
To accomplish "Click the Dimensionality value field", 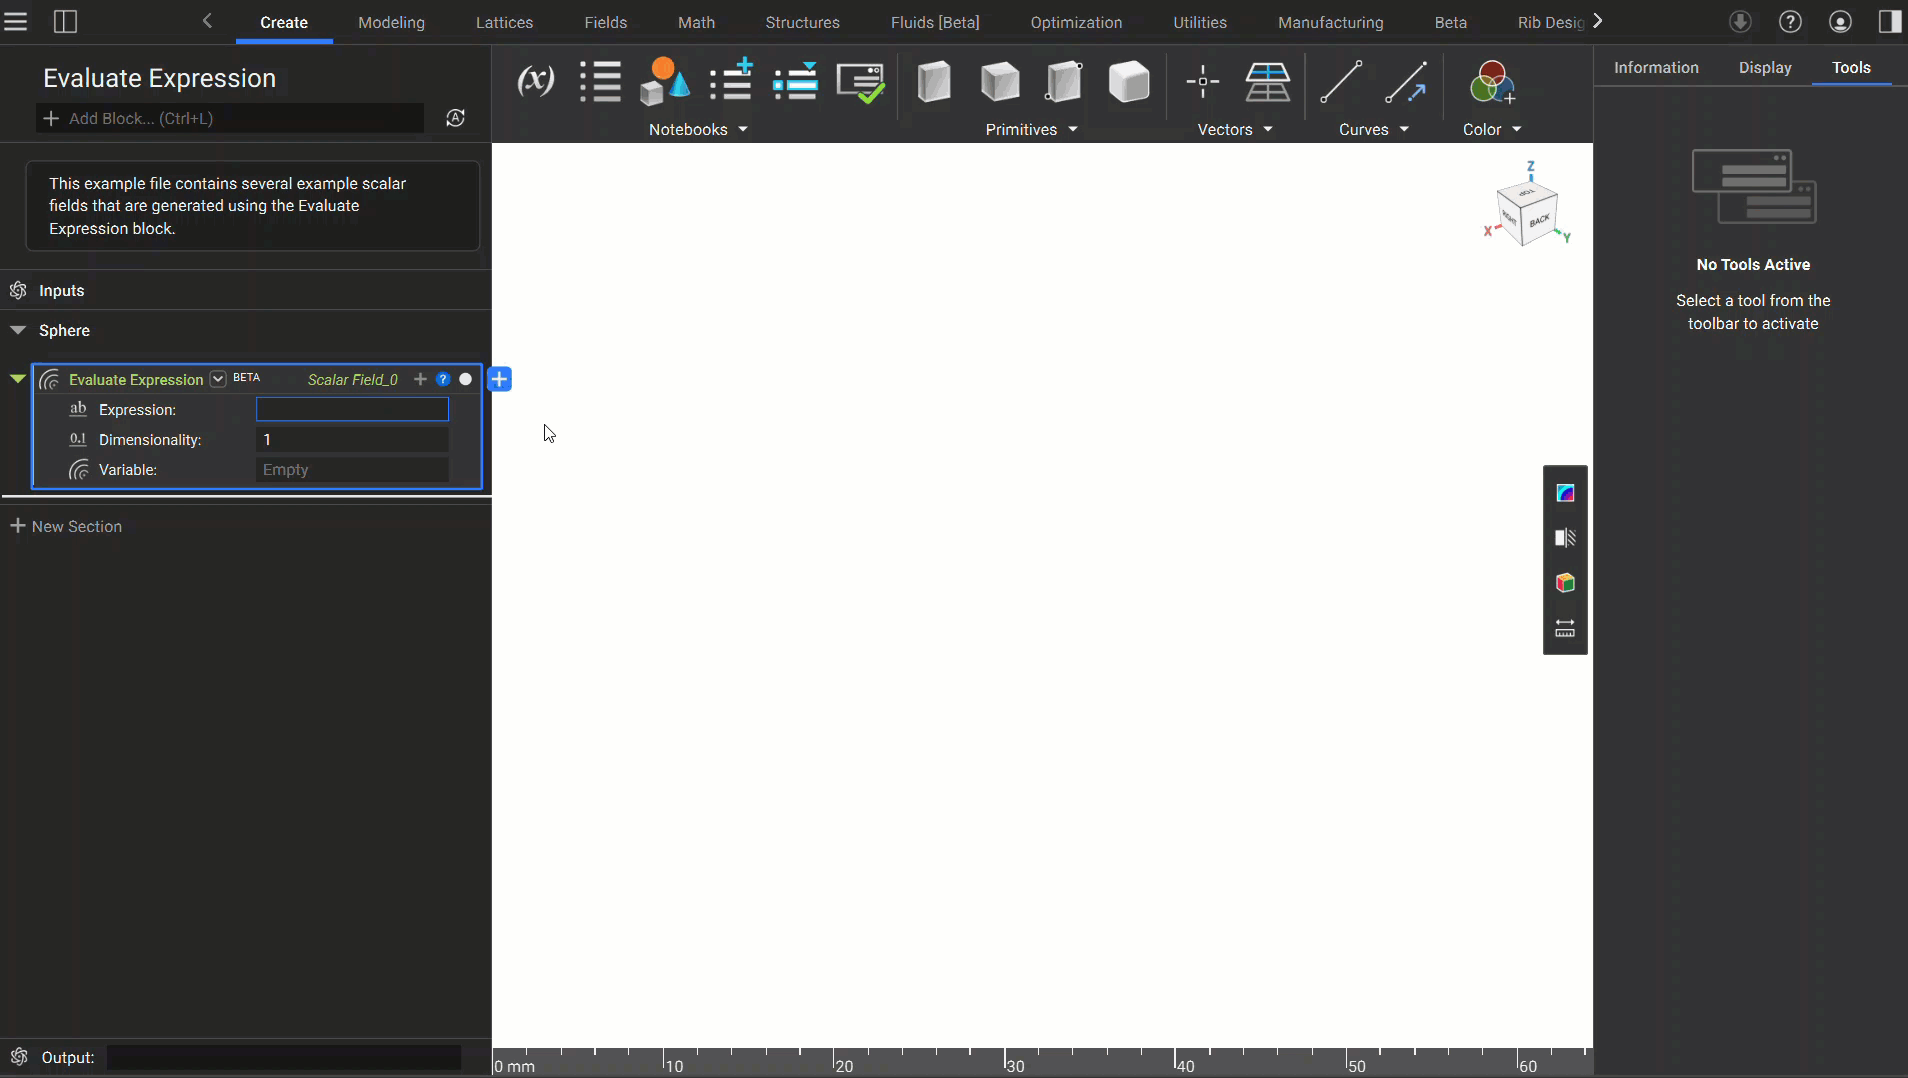I will pos(352,440).
